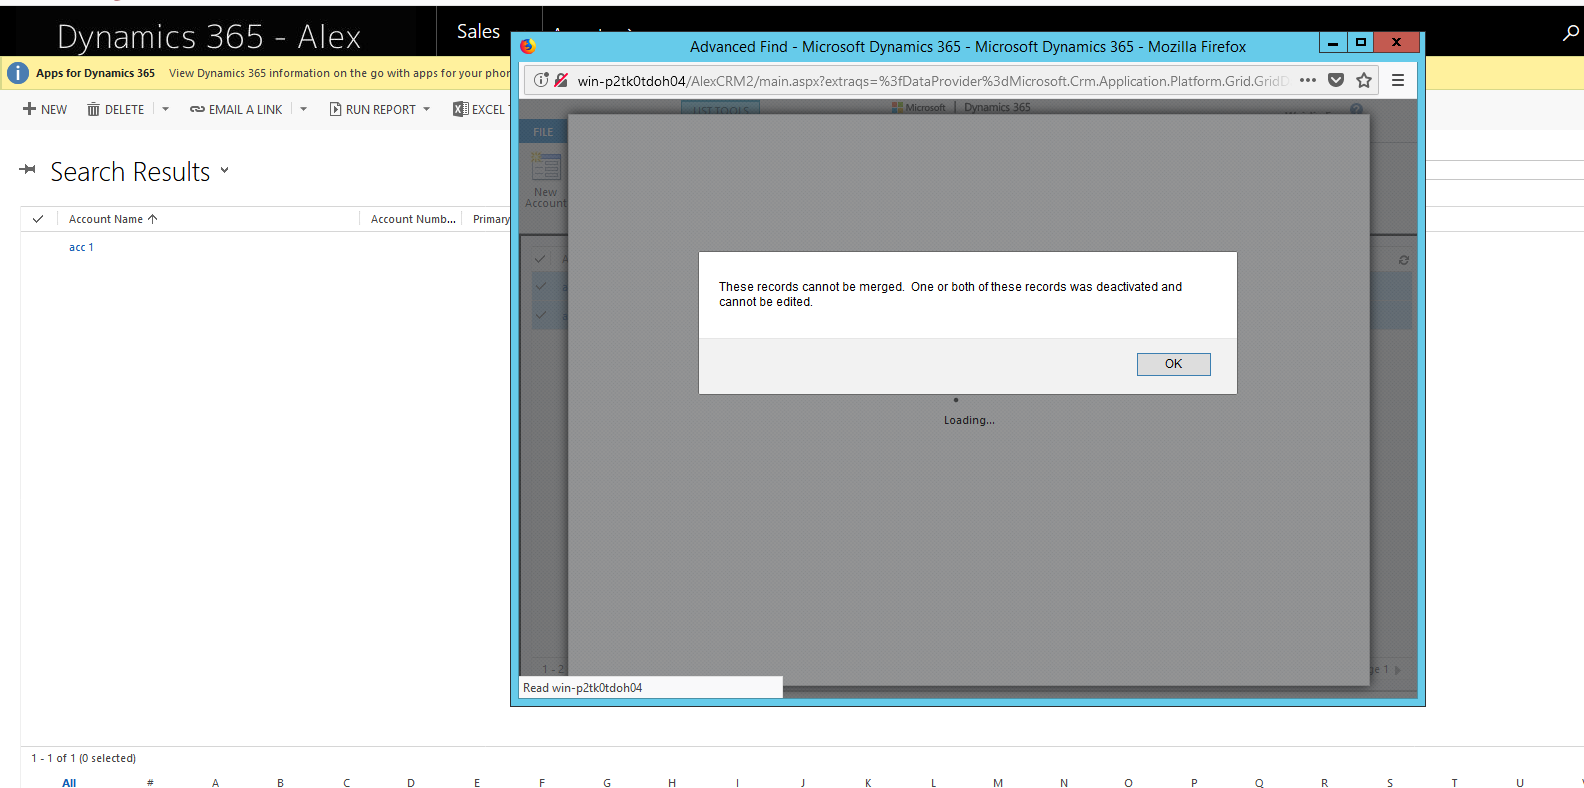Click the Firefox logo in popup title bar
The width and height of the screenshot is (1584, 788).
point(528,46)
